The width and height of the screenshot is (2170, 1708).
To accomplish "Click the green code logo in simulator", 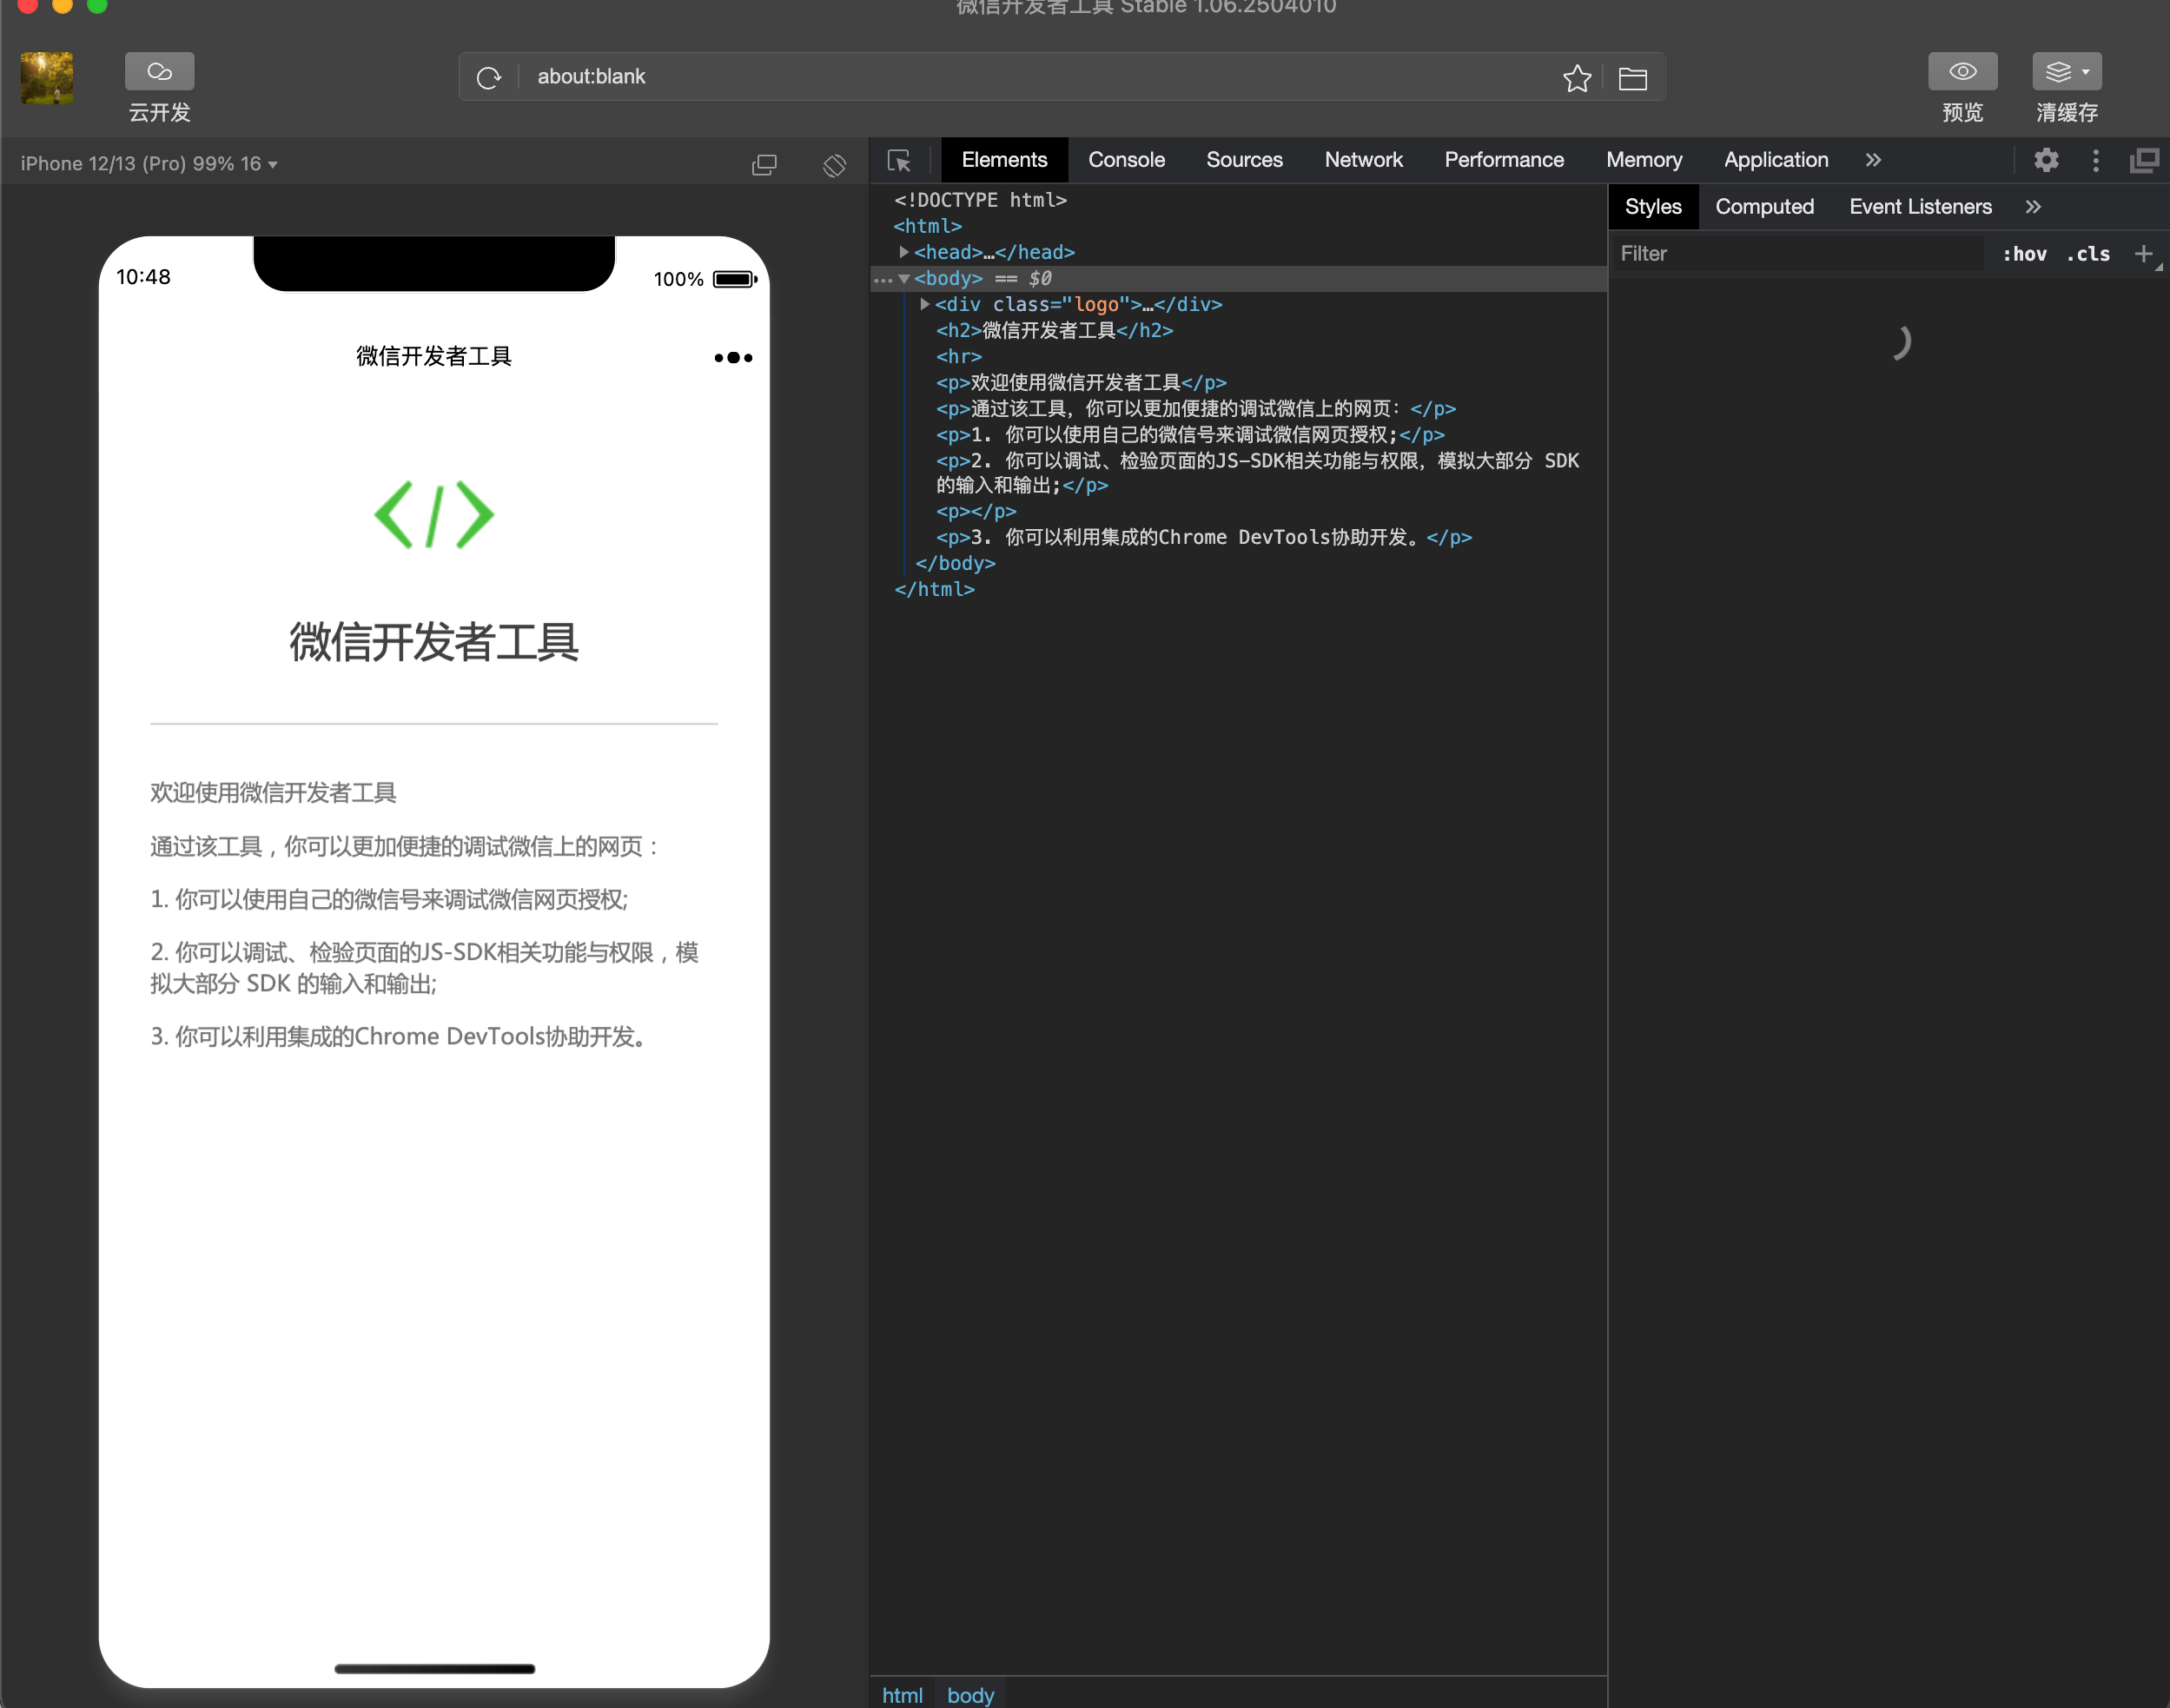I will 434,515.
